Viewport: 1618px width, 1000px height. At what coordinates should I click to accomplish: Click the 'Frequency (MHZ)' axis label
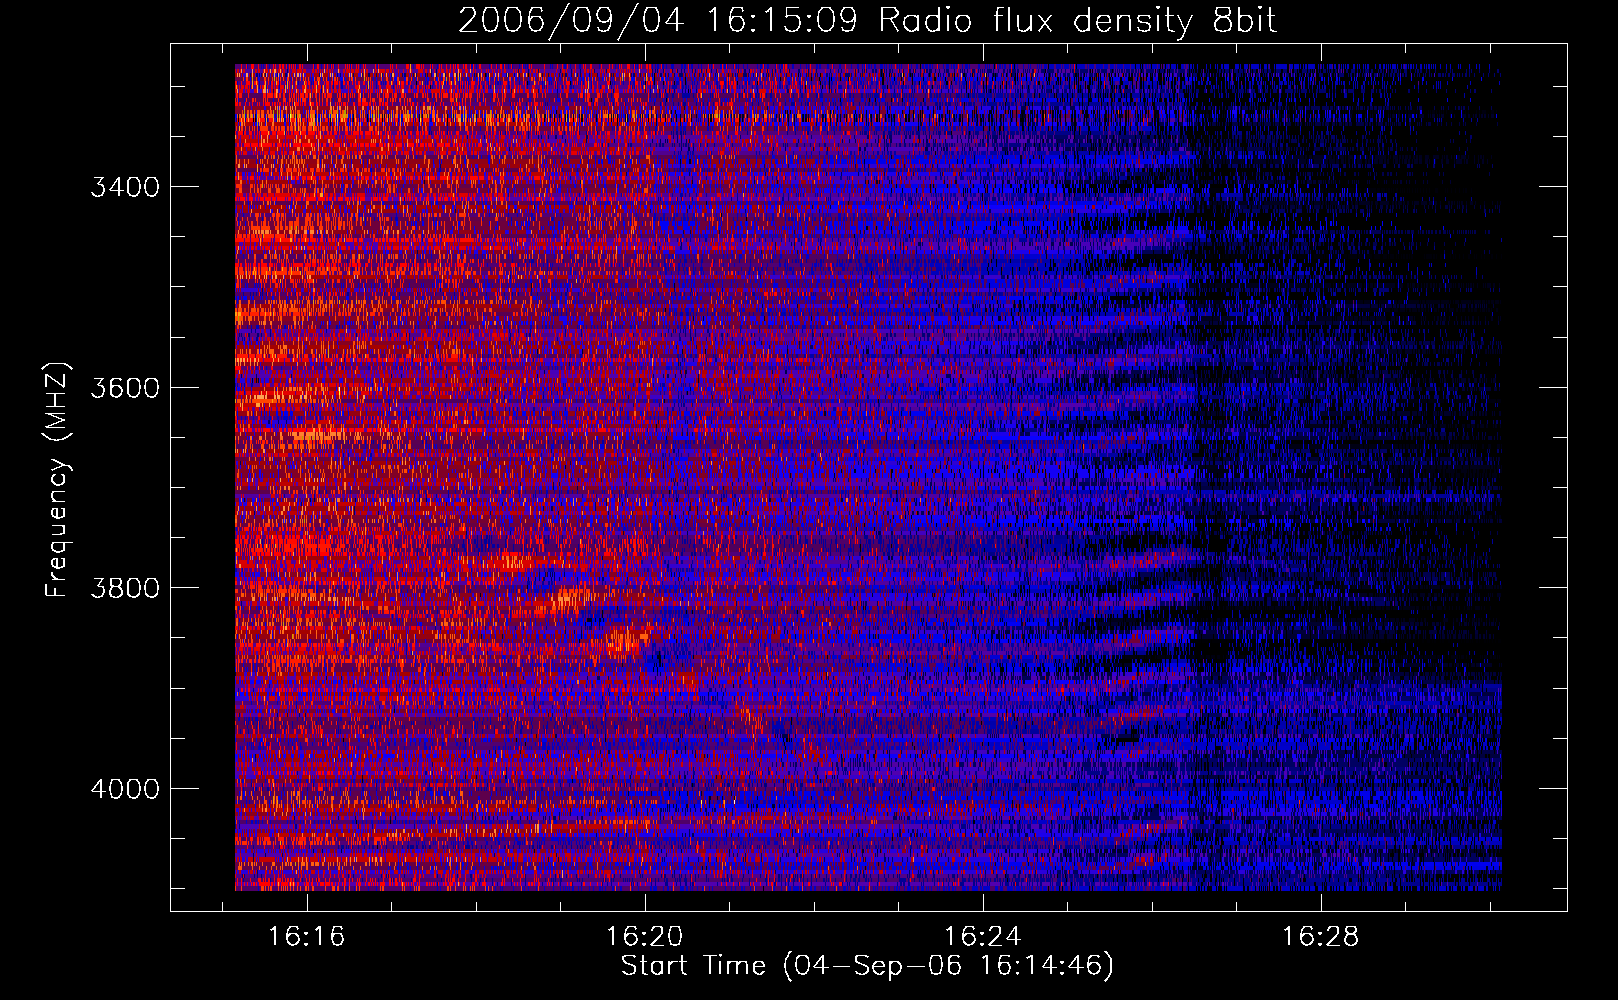[58, 481]
